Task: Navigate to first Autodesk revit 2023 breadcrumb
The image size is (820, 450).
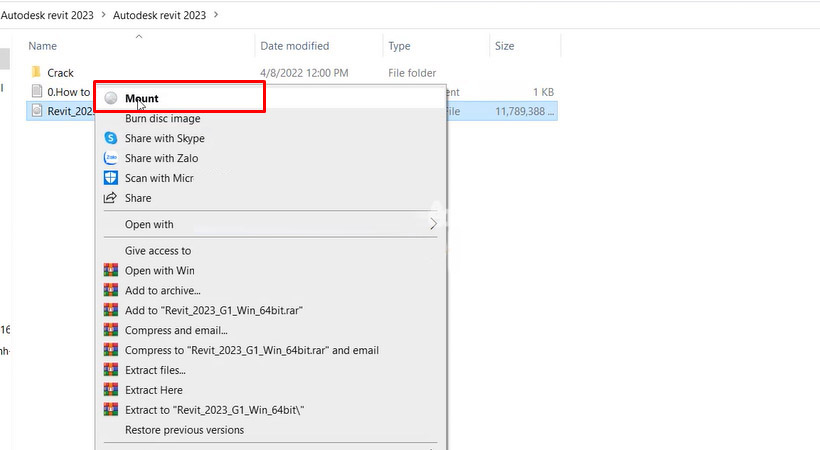Action: point(47,15)
